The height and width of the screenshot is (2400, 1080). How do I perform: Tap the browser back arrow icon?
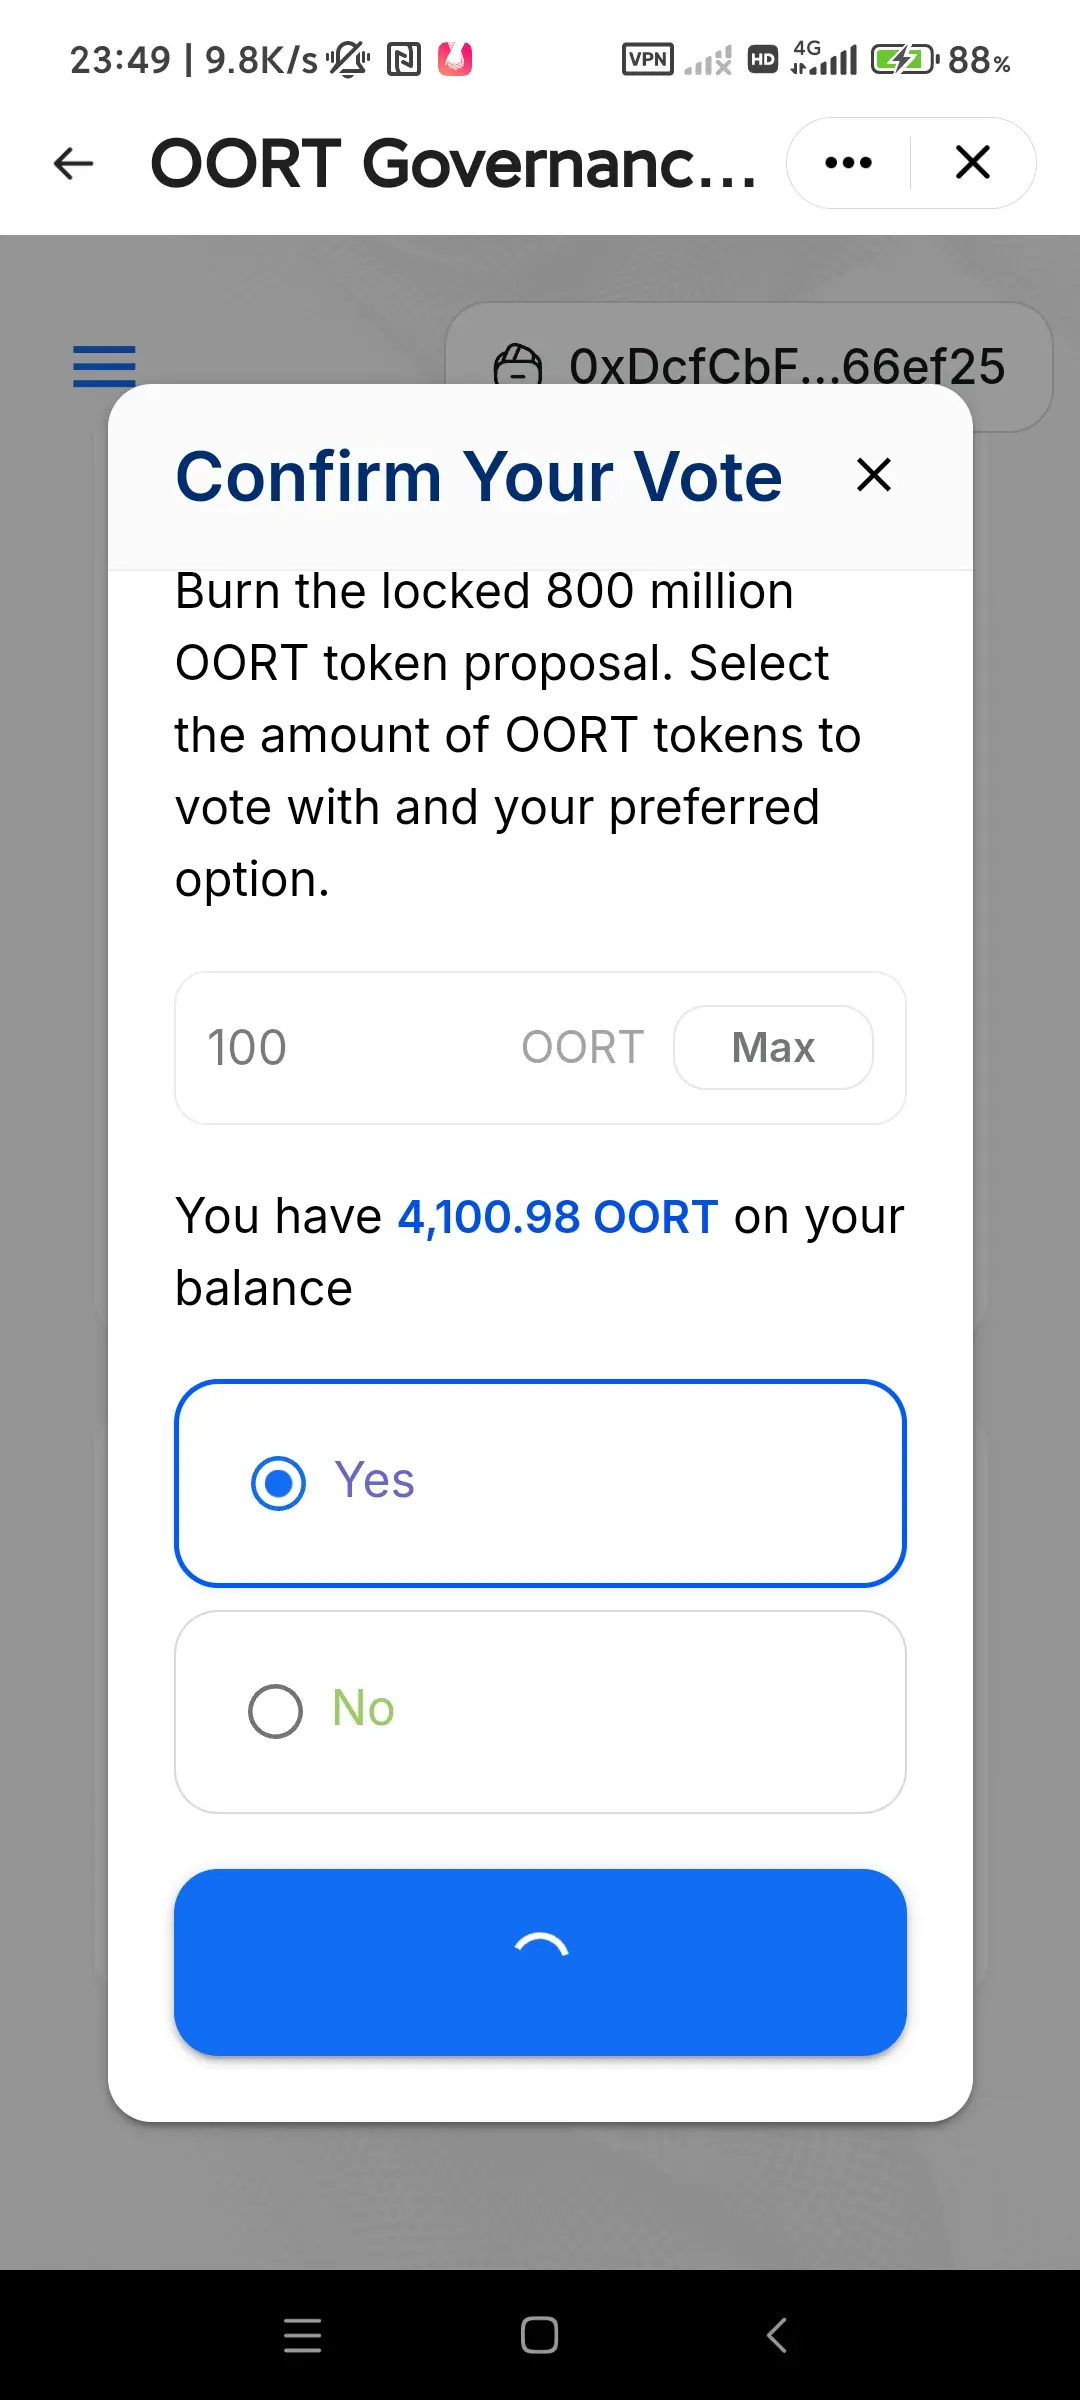click(73, 163)
